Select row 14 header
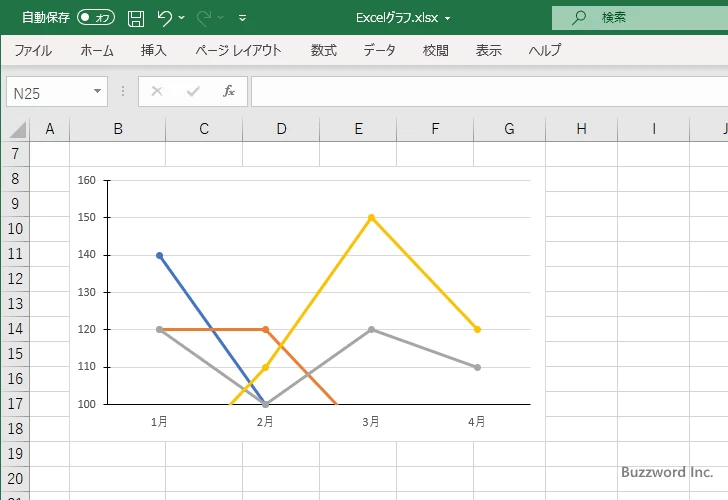This screenshot has height=500, width=728. click(15, 329)
